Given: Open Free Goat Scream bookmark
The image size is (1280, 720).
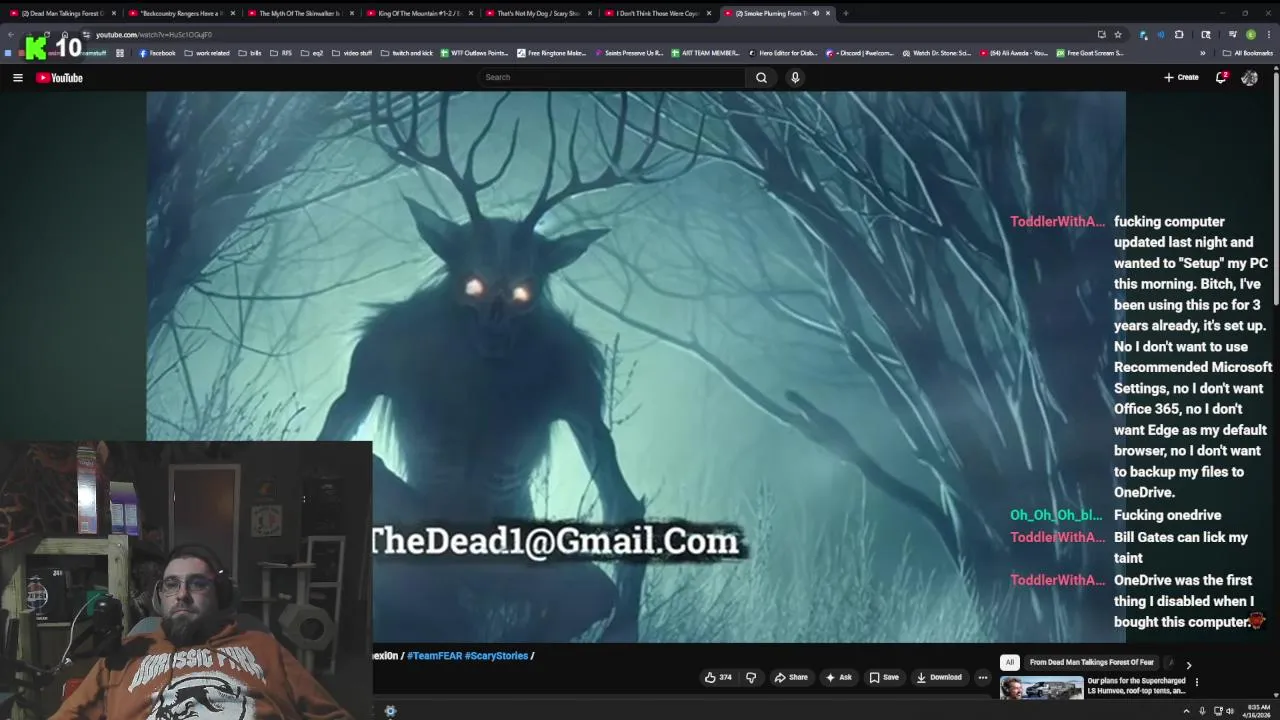Looking at the screenshot, I should click(1090, 53).
